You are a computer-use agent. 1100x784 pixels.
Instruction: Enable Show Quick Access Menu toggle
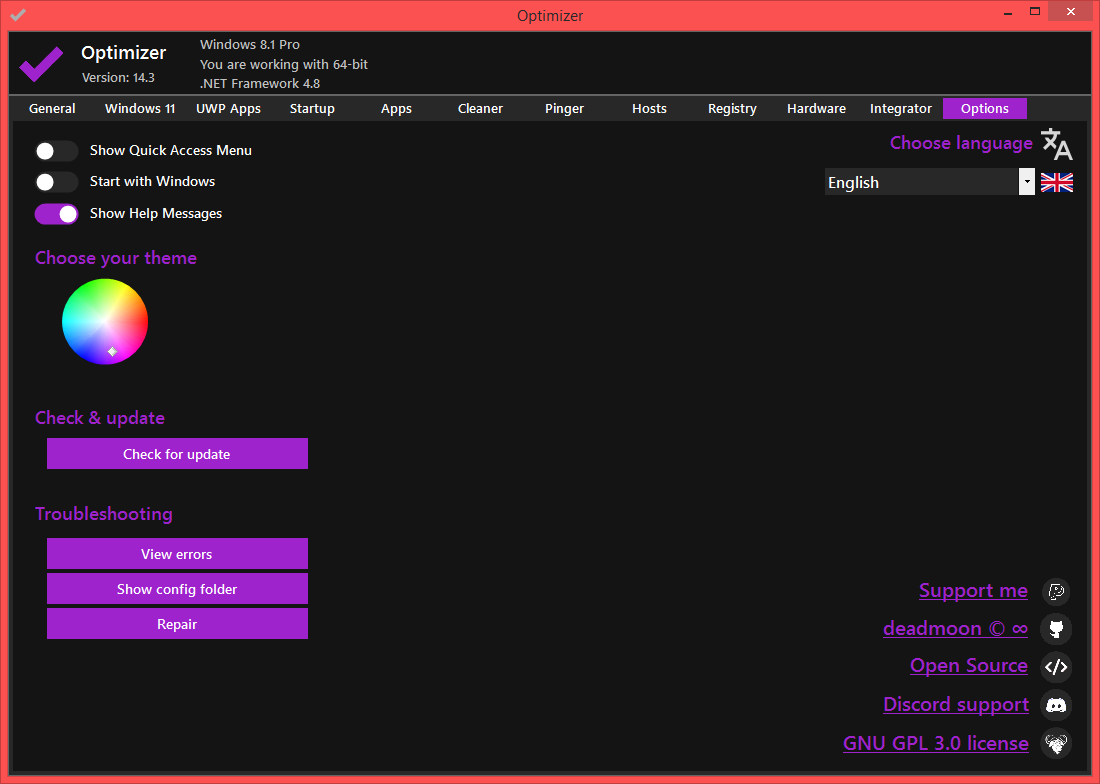coord(56,151)
